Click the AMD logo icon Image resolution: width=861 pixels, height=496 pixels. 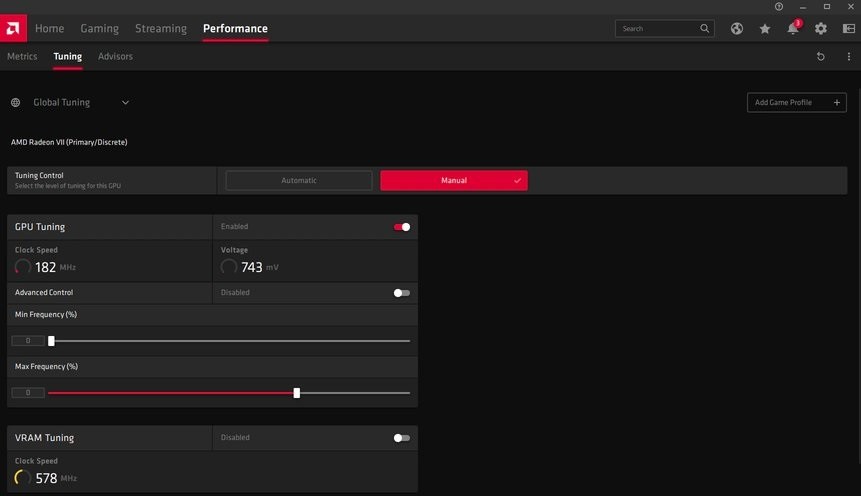pos(14,28)
